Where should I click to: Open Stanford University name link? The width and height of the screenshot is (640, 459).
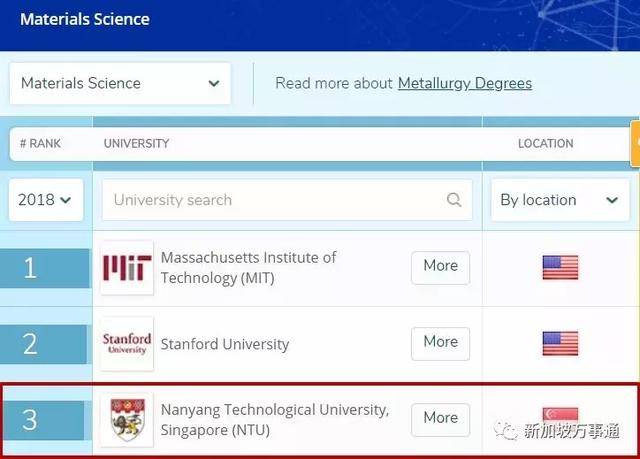tap(225, 344)
